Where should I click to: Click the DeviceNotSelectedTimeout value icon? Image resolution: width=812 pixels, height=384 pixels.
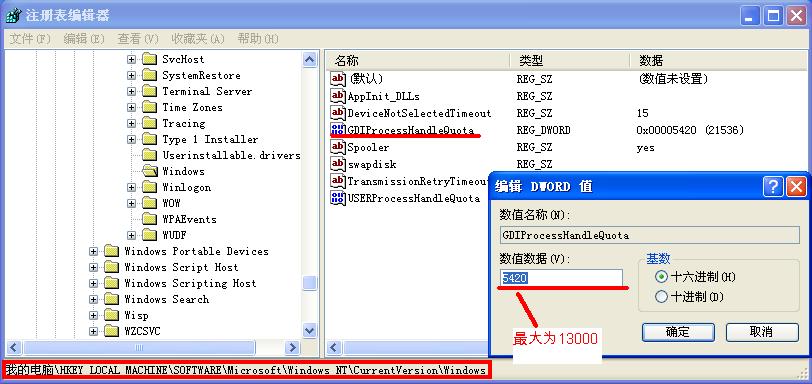point(338,113)
